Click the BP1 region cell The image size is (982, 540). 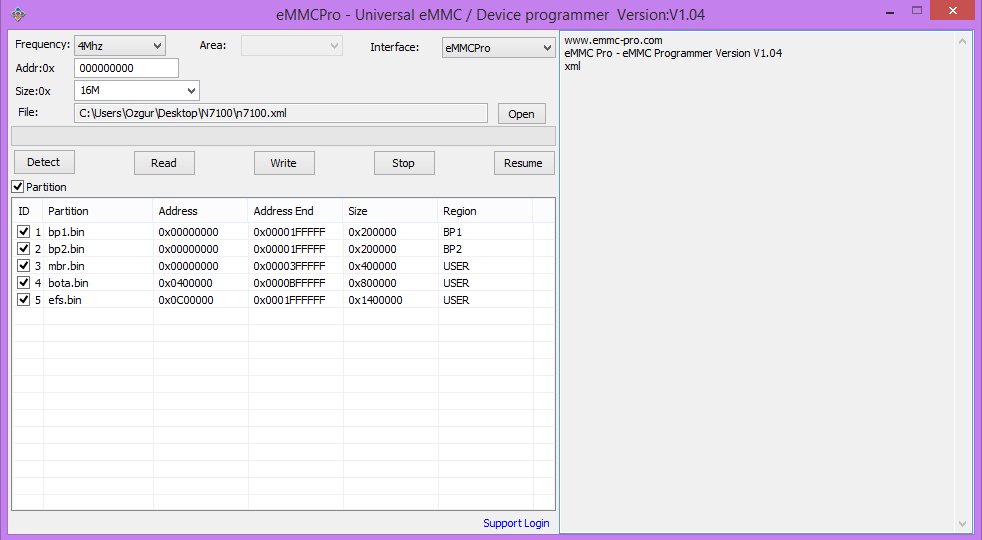click(x=453, y=232)
